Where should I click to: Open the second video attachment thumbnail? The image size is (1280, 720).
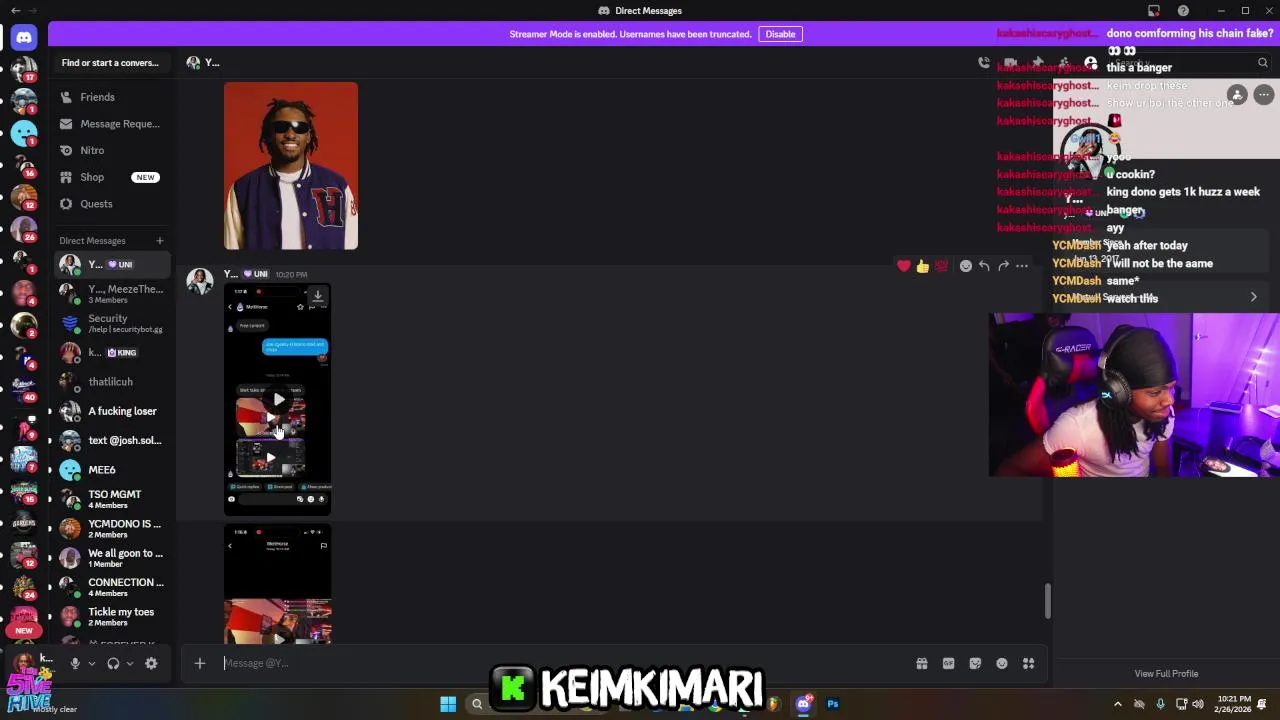coord(278,585)
